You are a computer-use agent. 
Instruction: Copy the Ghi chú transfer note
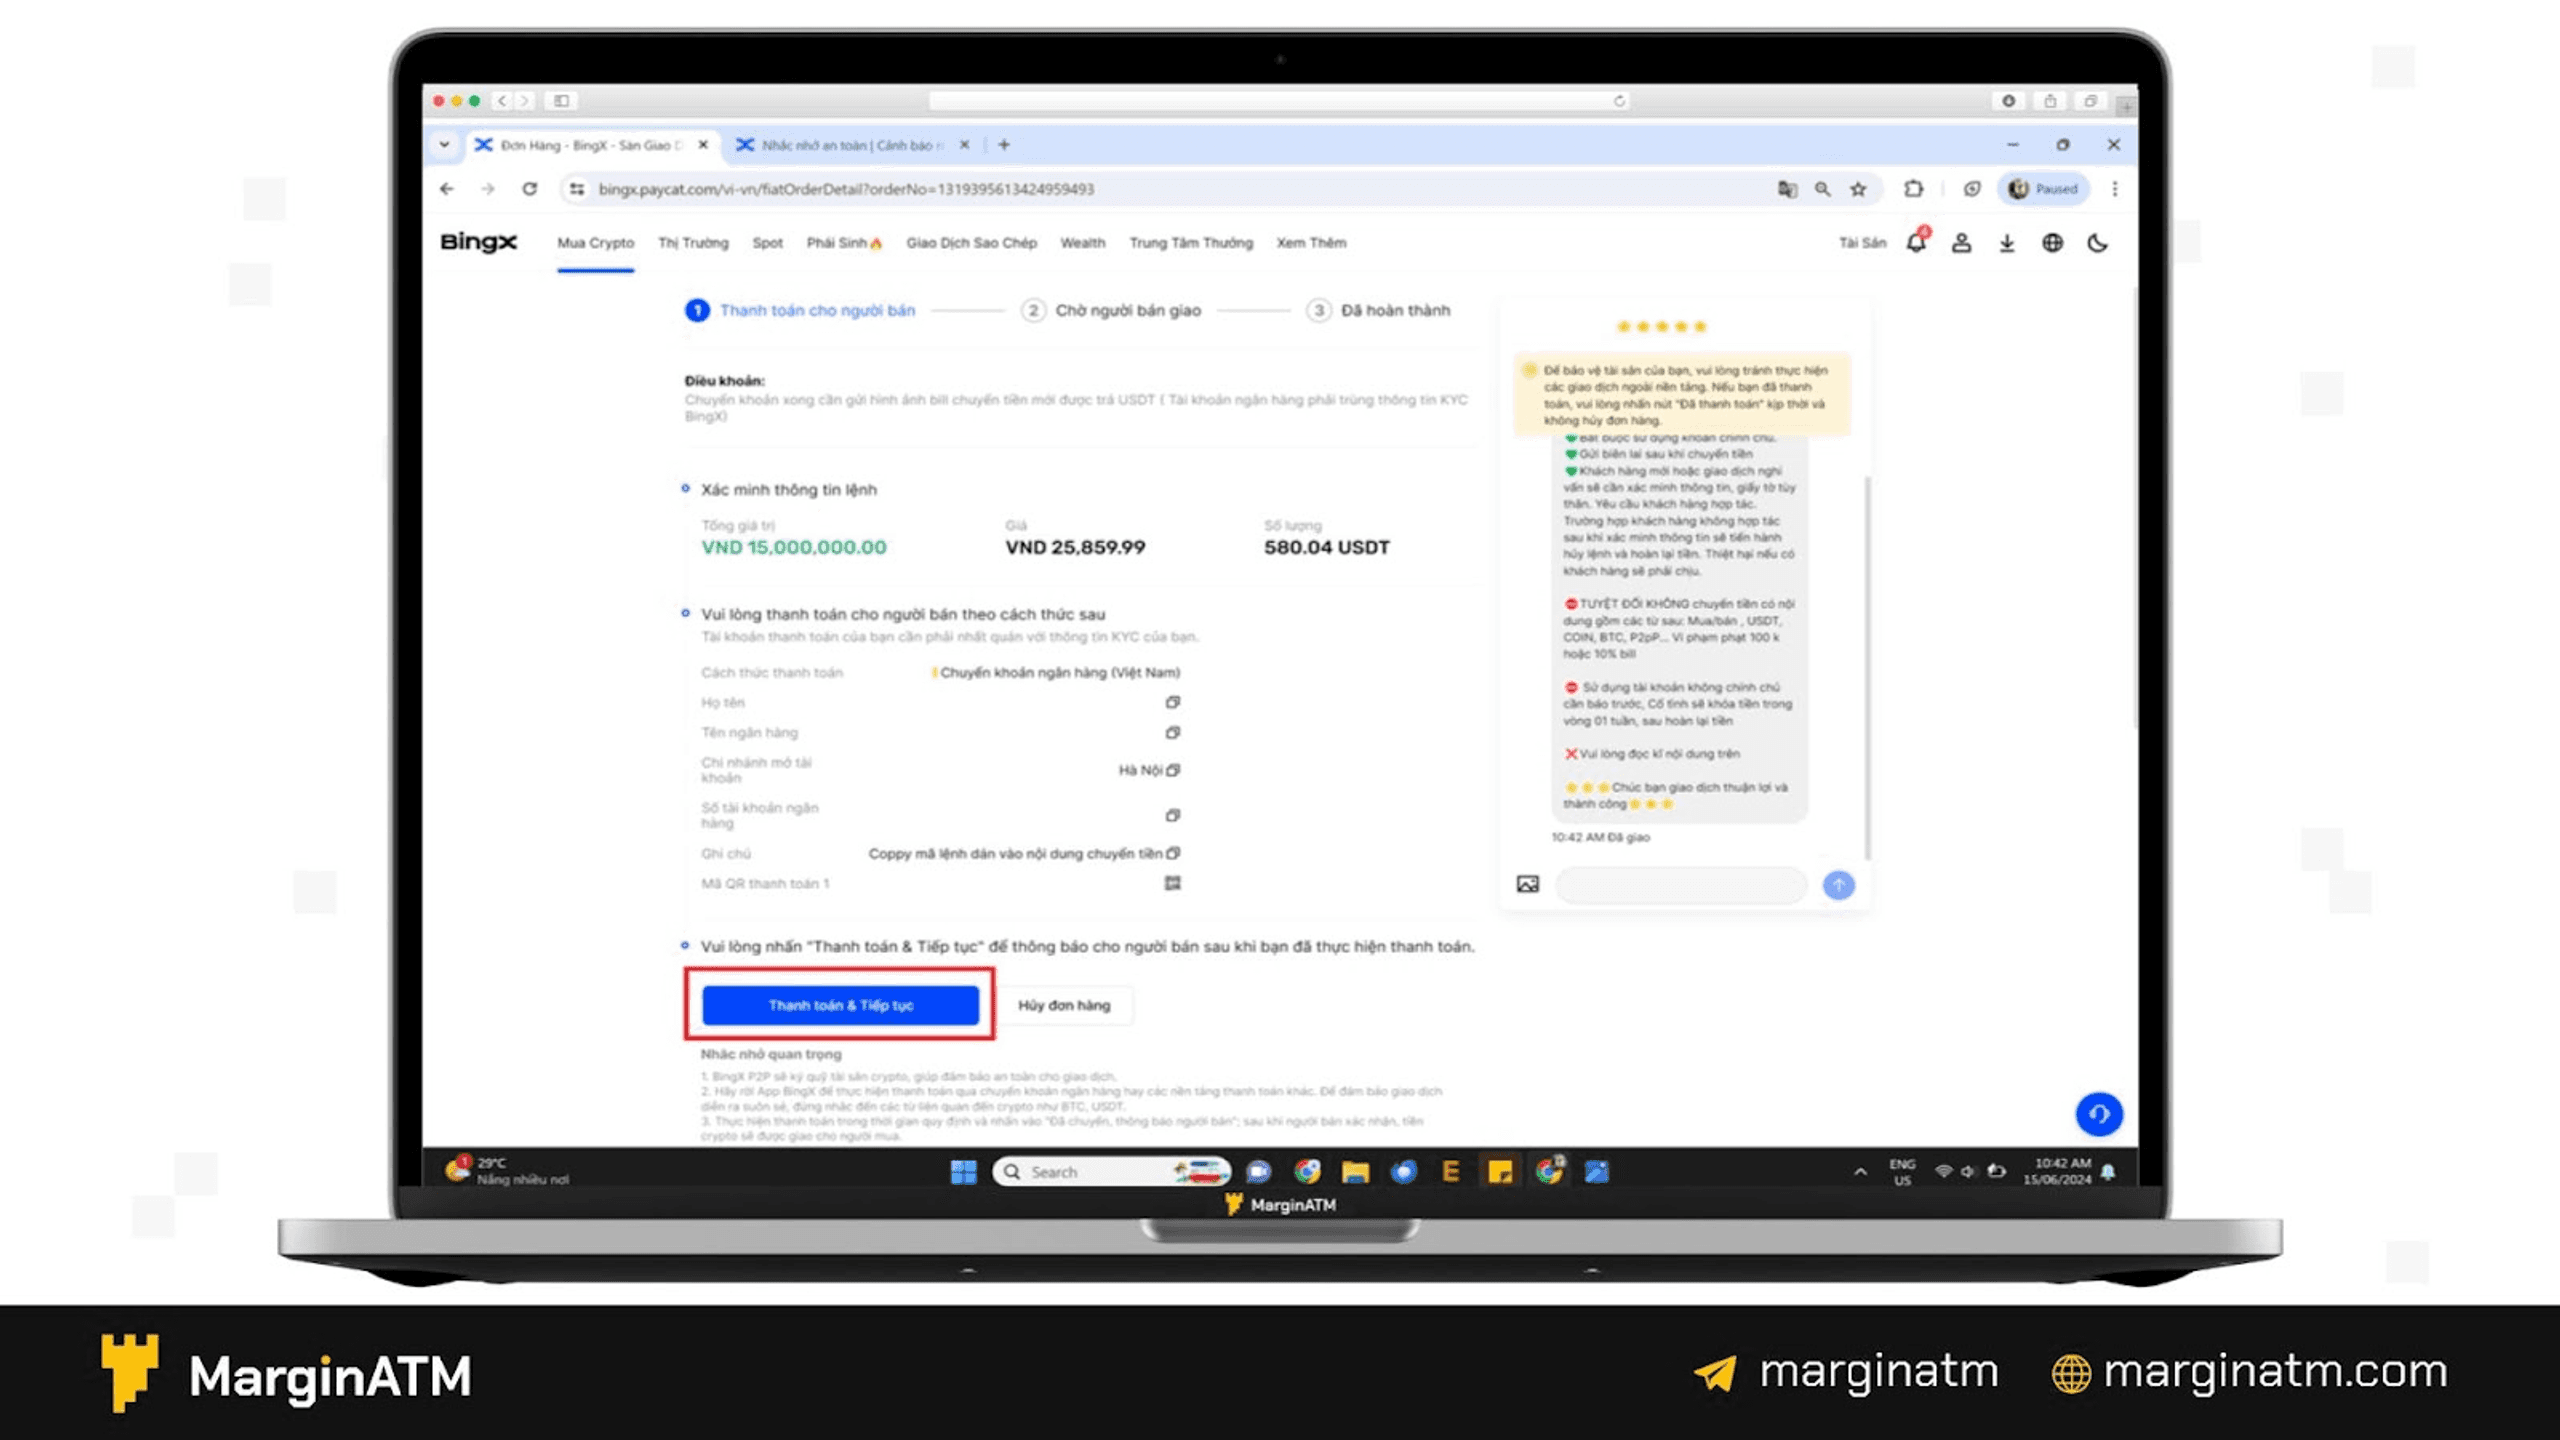[1173, 853]
